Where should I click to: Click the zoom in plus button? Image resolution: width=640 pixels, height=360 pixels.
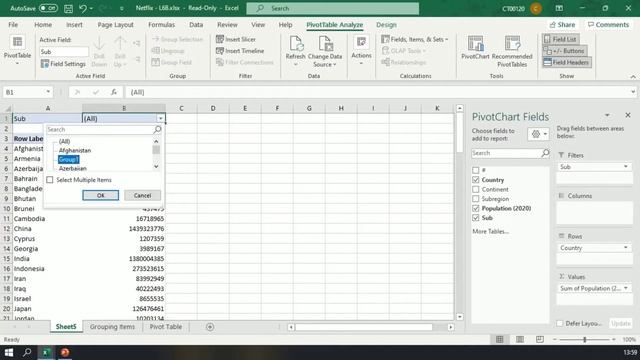coord(613,339)
